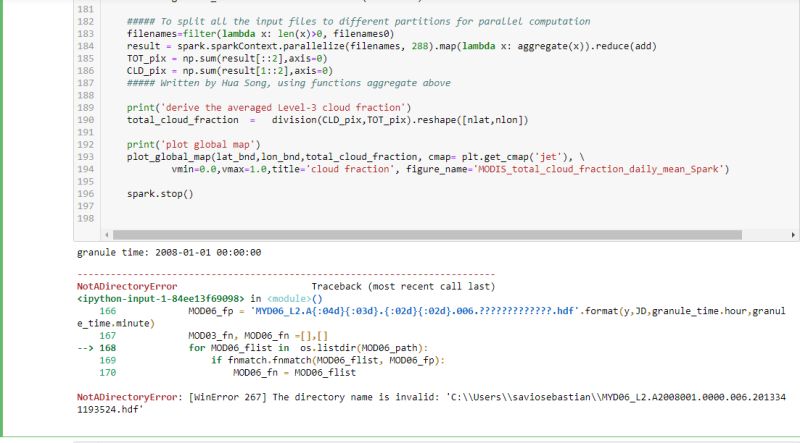Click the 'Traceback (most recent call last)' text
This screenshot has width=800, height=443.
pos(403,286)
